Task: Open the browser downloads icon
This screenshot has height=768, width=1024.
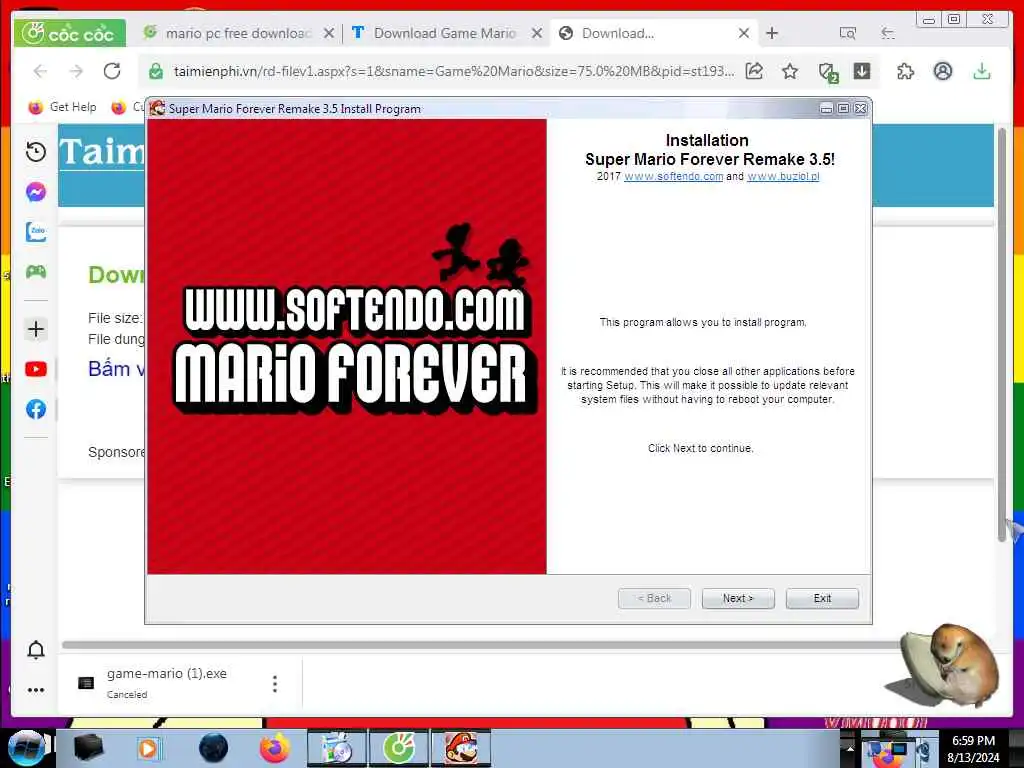Action: (982, 71)
